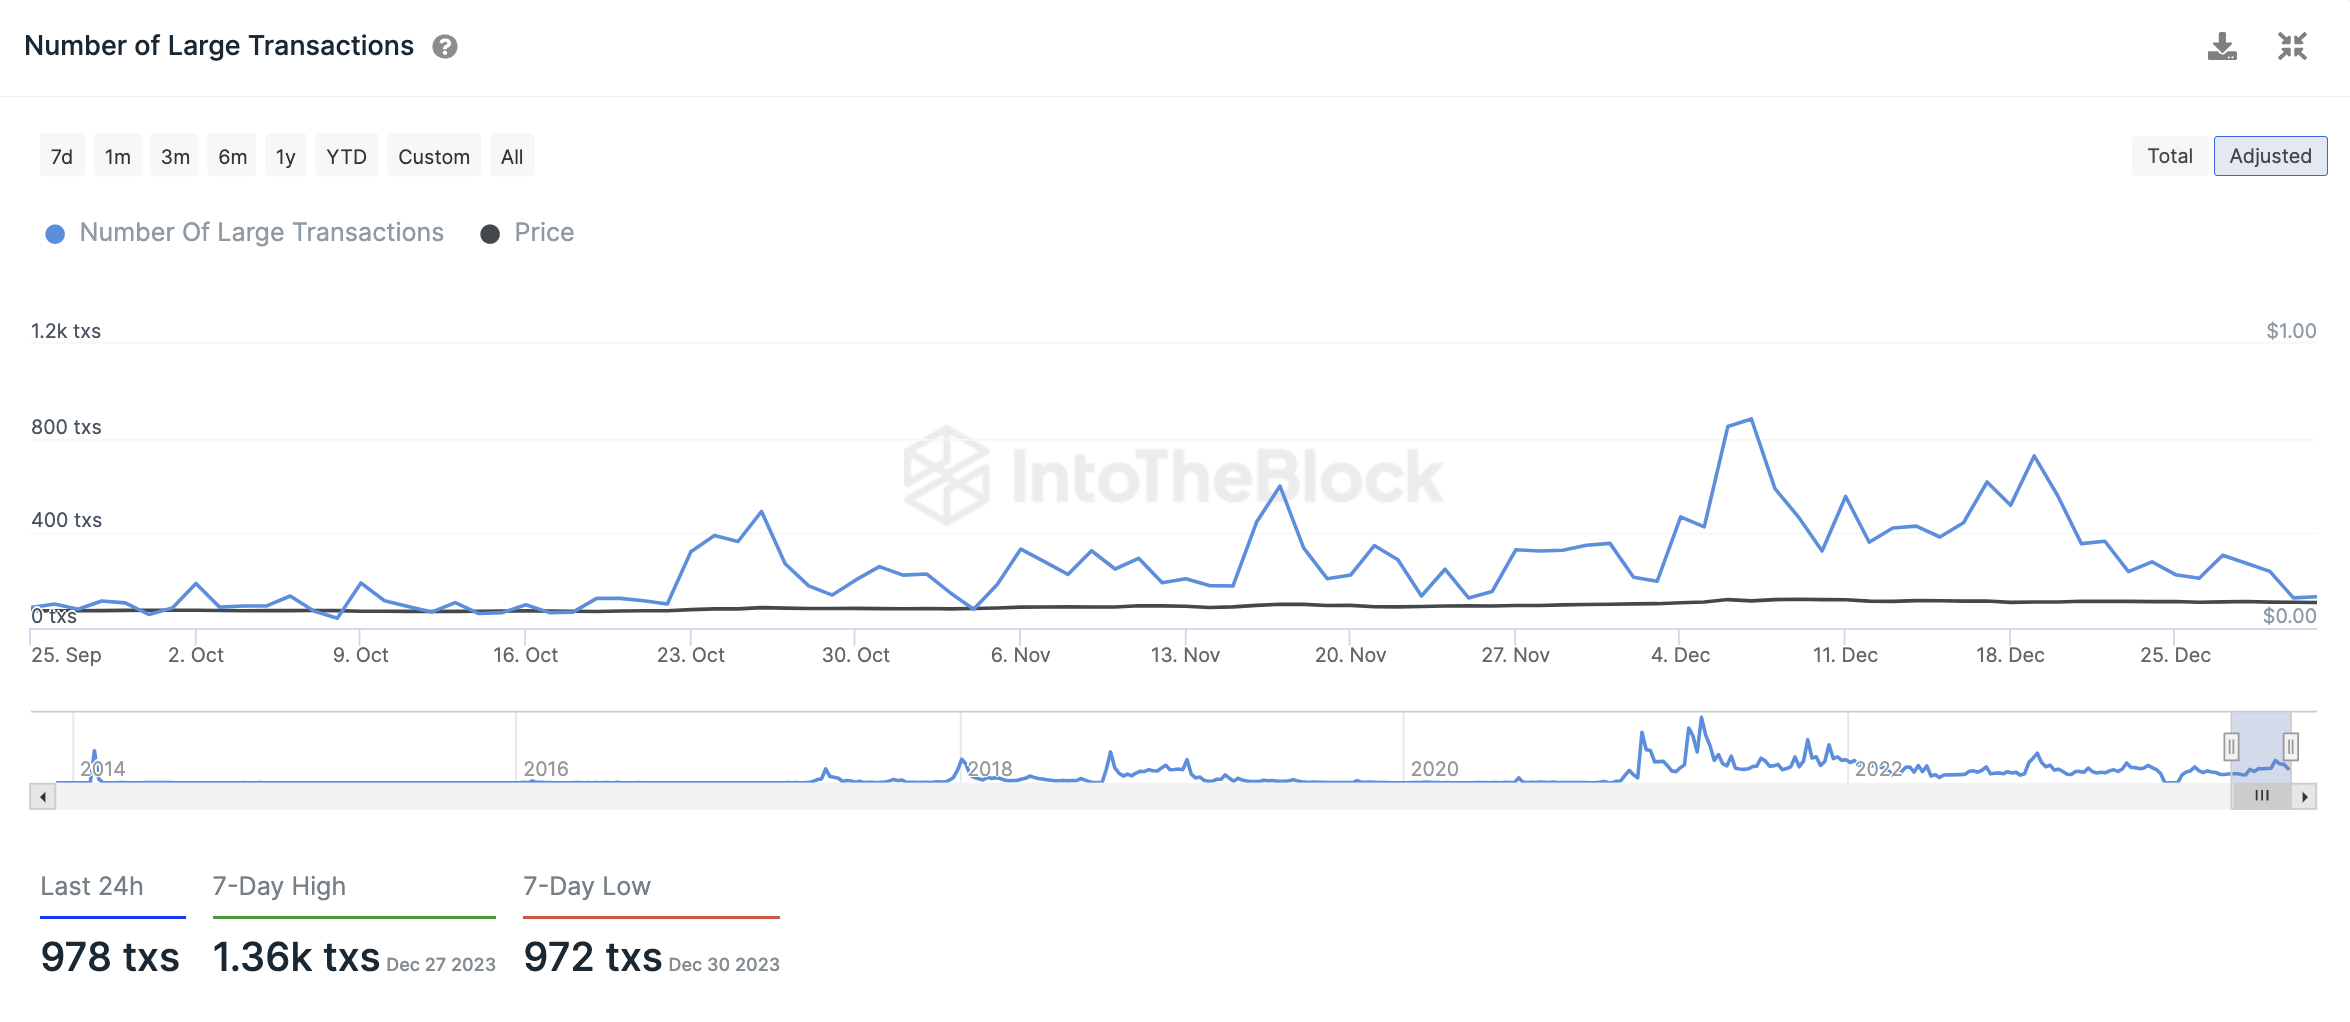Screen dimensions: 2350x1022
Task: Click the 2018 area in navigator
Action: 990,768
